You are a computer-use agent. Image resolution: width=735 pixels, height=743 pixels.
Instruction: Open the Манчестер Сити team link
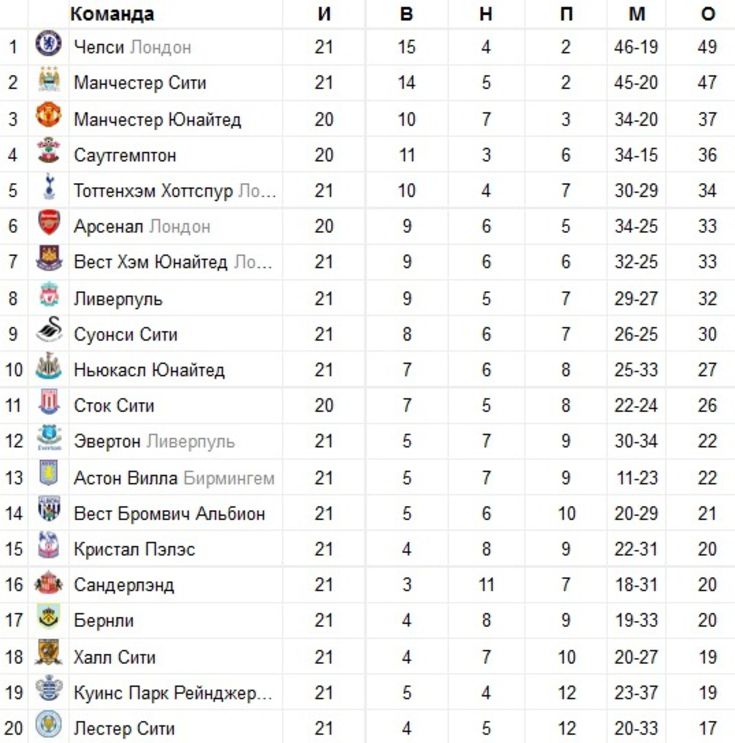140,82
